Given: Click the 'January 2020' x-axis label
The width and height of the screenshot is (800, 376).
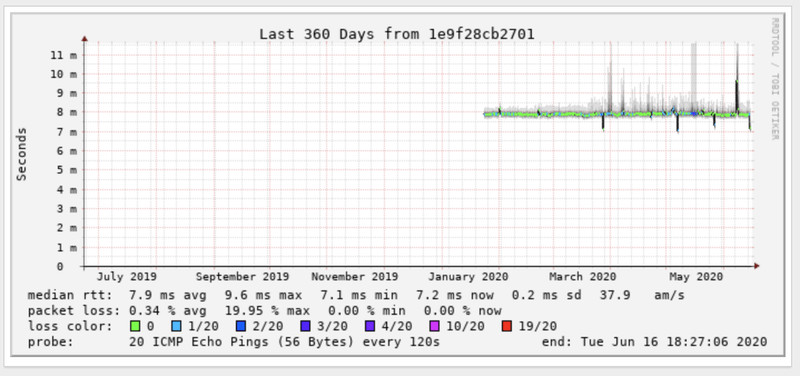Looking at the screenshot, I should 468,277.
